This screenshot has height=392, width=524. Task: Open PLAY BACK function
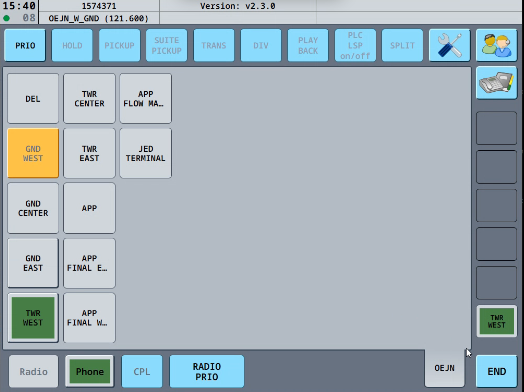[308, 45]
